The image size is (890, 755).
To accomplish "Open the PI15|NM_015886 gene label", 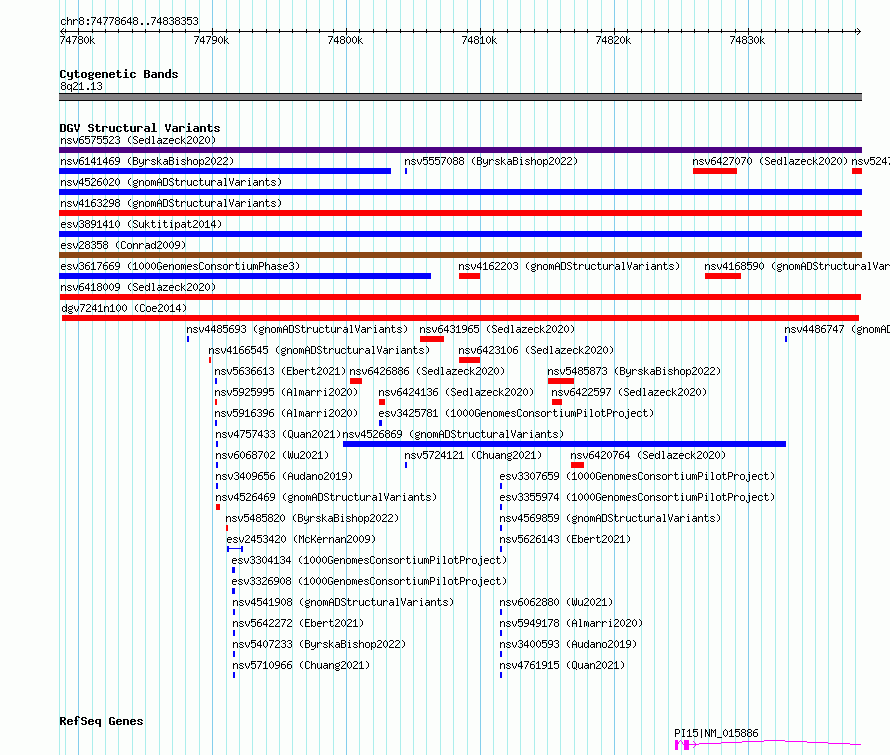I will (x=716, y=733).
